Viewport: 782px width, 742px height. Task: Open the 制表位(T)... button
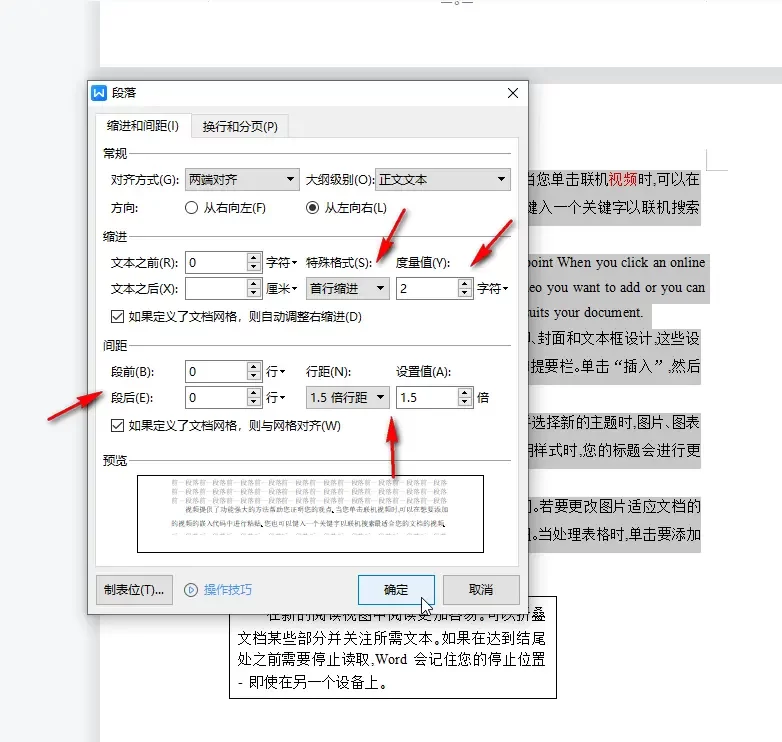pos(134,590)
